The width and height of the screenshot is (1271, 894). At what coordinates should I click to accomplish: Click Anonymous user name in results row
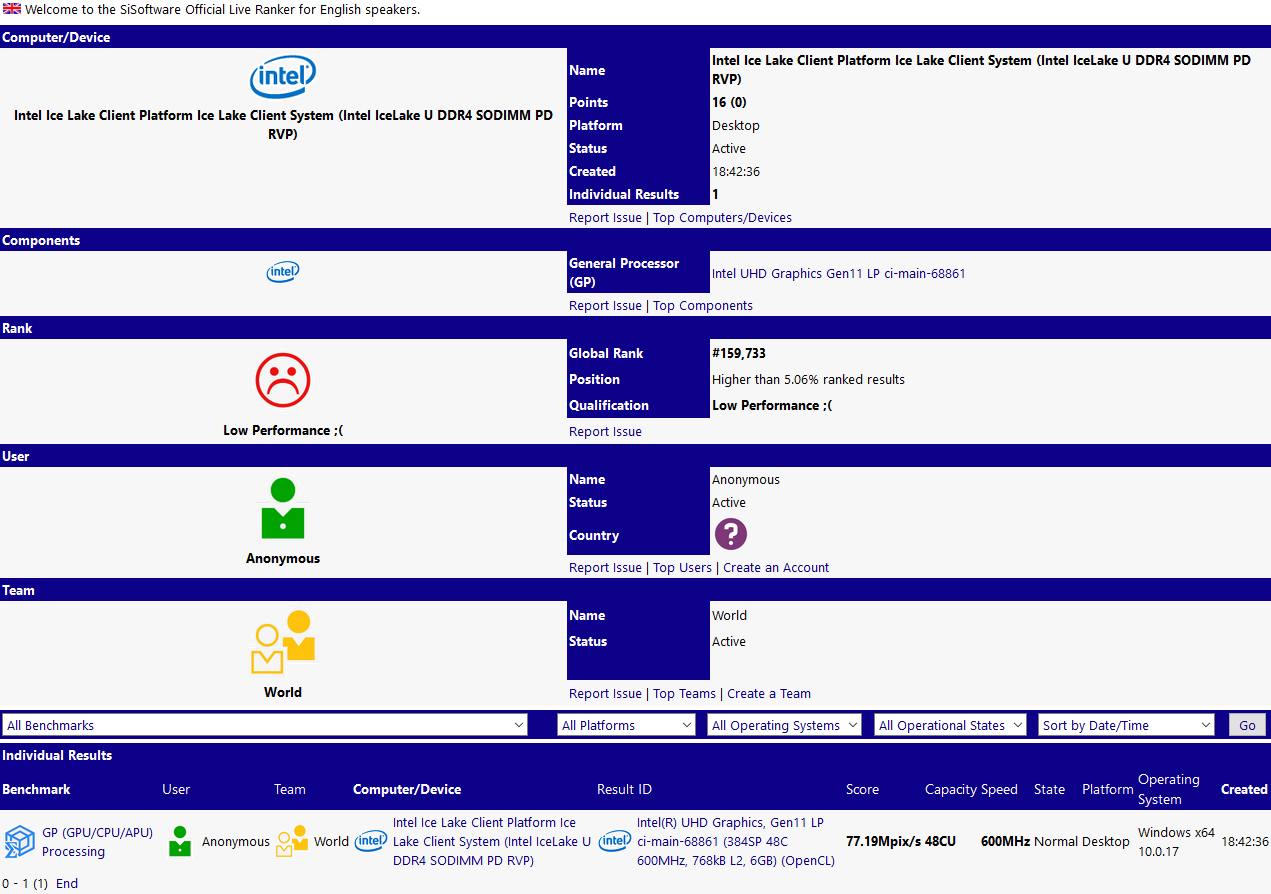click(236, 842)
